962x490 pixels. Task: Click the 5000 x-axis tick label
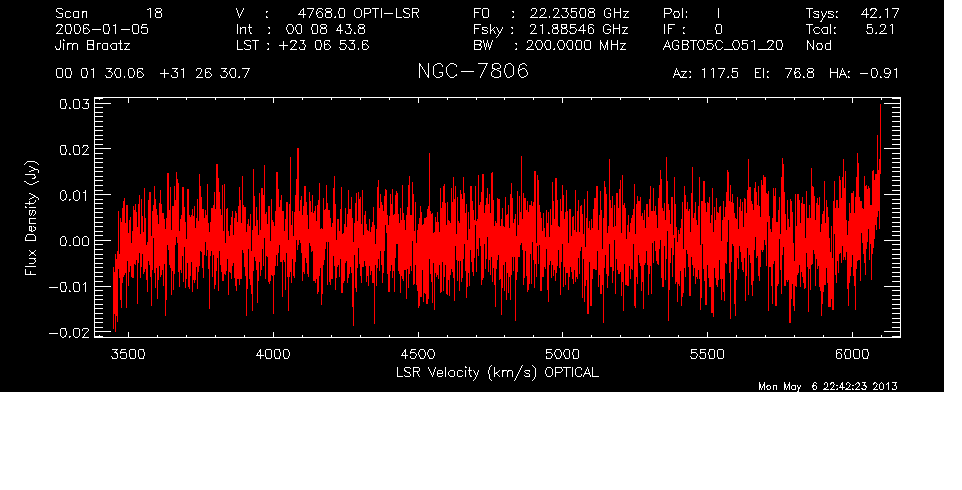tap(563, 354)
